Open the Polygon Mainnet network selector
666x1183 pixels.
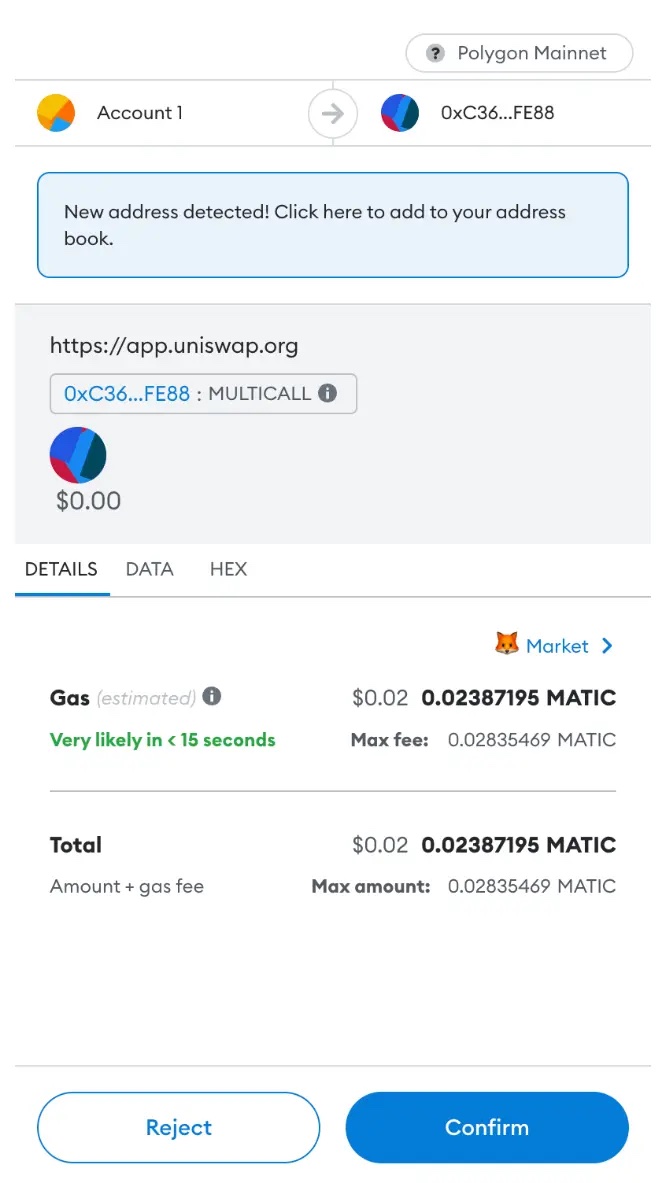(519, 53)
